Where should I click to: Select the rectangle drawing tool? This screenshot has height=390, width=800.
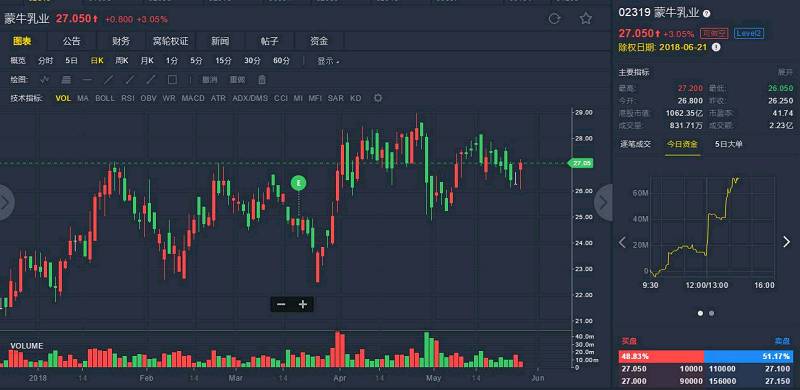click(172, 80)
